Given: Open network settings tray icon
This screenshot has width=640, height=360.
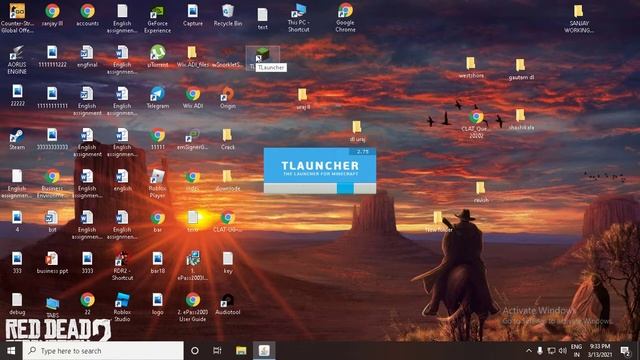Looking at the screenshot, I should [551, 351].
